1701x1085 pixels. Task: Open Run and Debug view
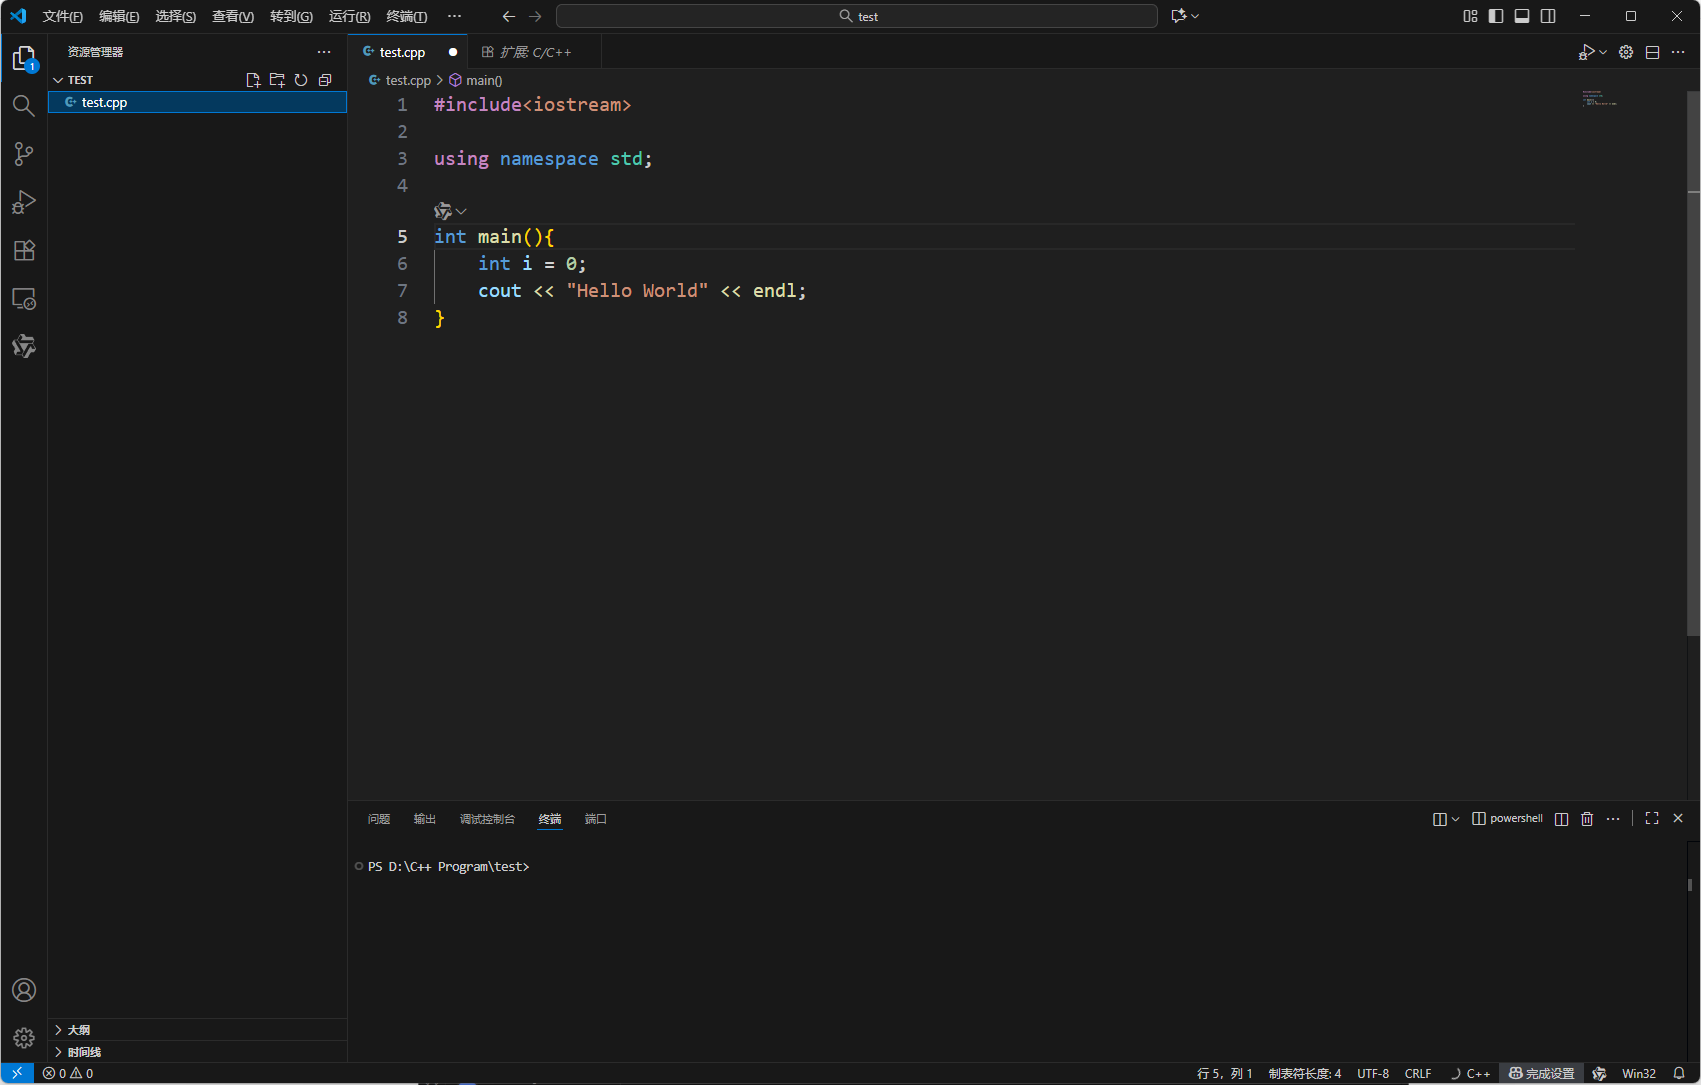23,202
